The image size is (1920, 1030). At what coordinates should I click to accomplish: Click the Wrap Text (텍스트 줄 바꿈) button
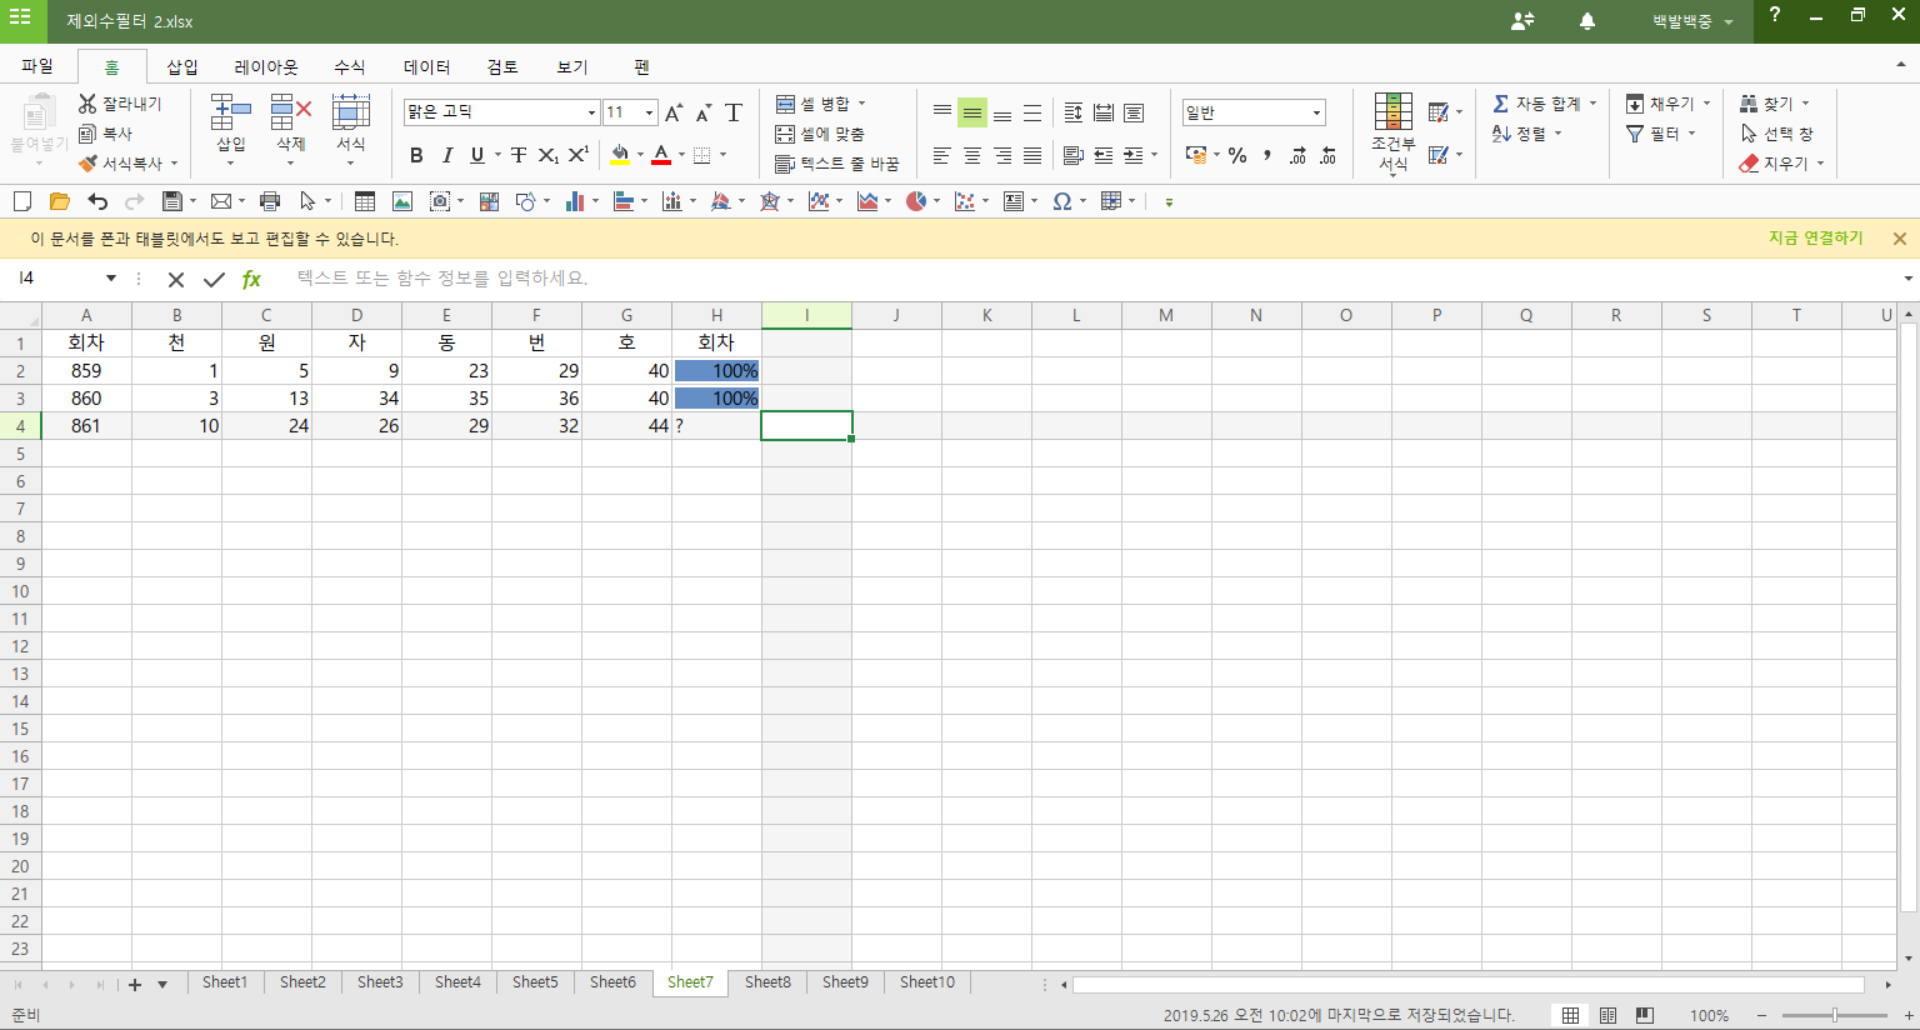[837, 163]
